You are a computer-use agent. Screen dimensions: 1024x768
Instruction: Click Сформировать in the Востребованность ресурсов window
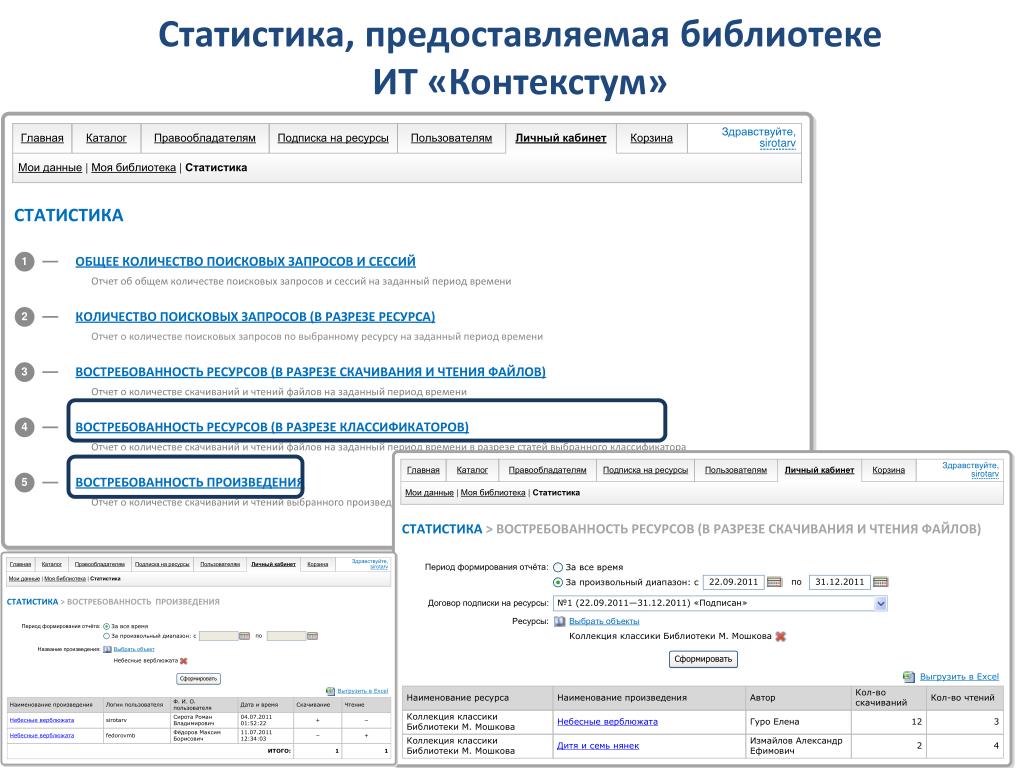point(703,660)
